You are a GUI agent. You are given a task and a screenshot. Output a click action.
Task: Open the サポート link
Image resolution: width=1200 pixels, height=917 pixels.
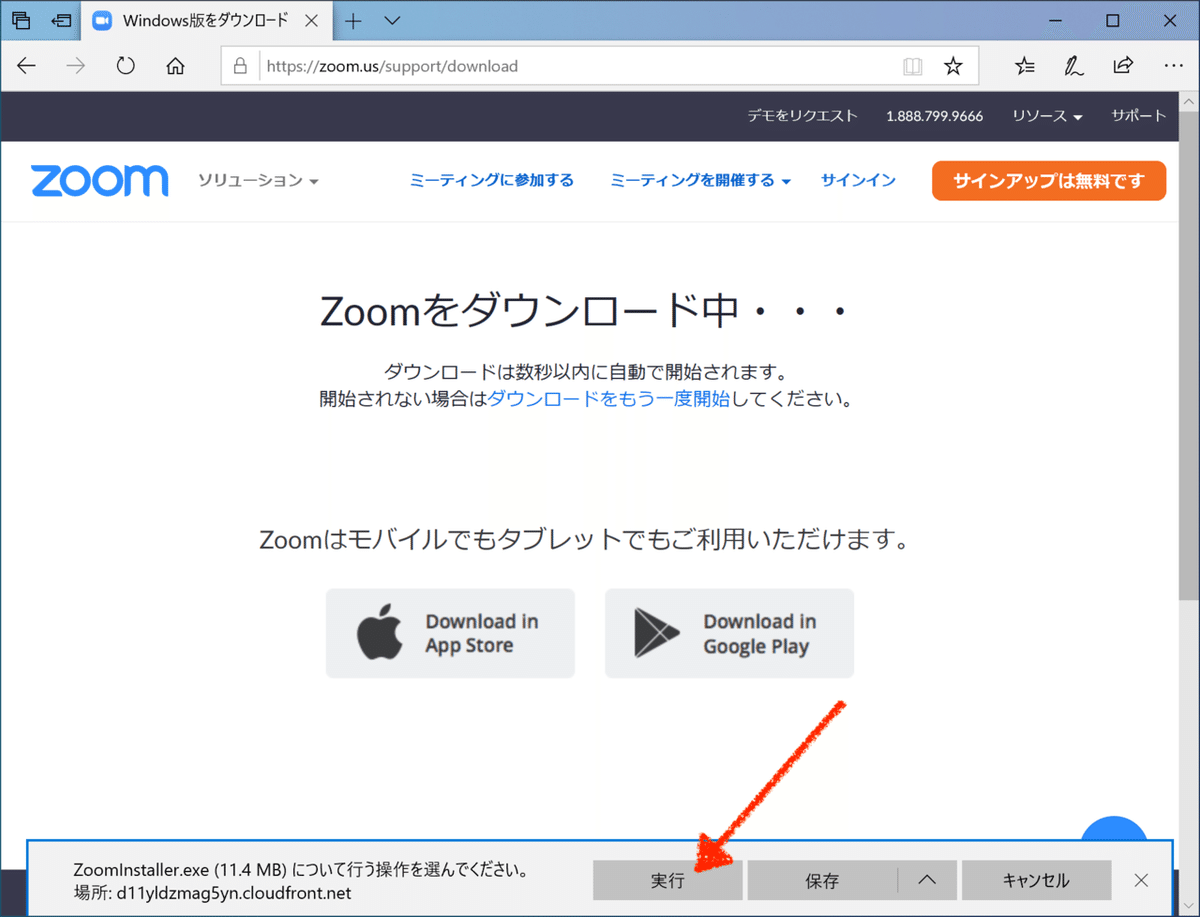1138,116
